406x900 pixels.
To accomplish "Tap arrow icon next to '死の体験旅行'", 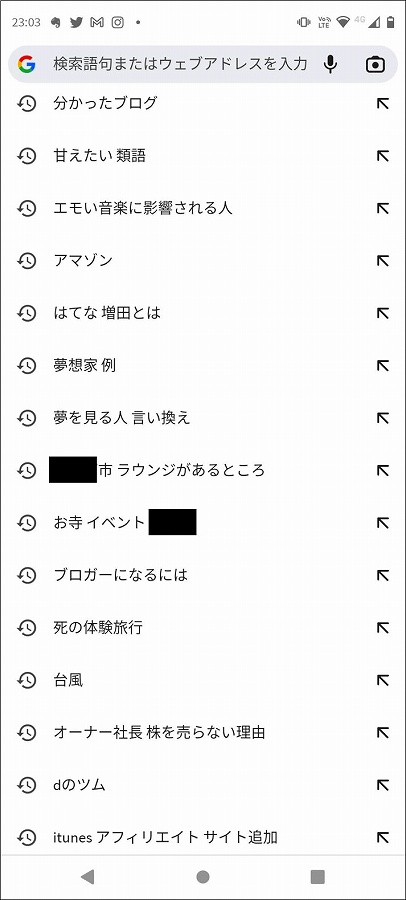I will click(x=382, y=627).
